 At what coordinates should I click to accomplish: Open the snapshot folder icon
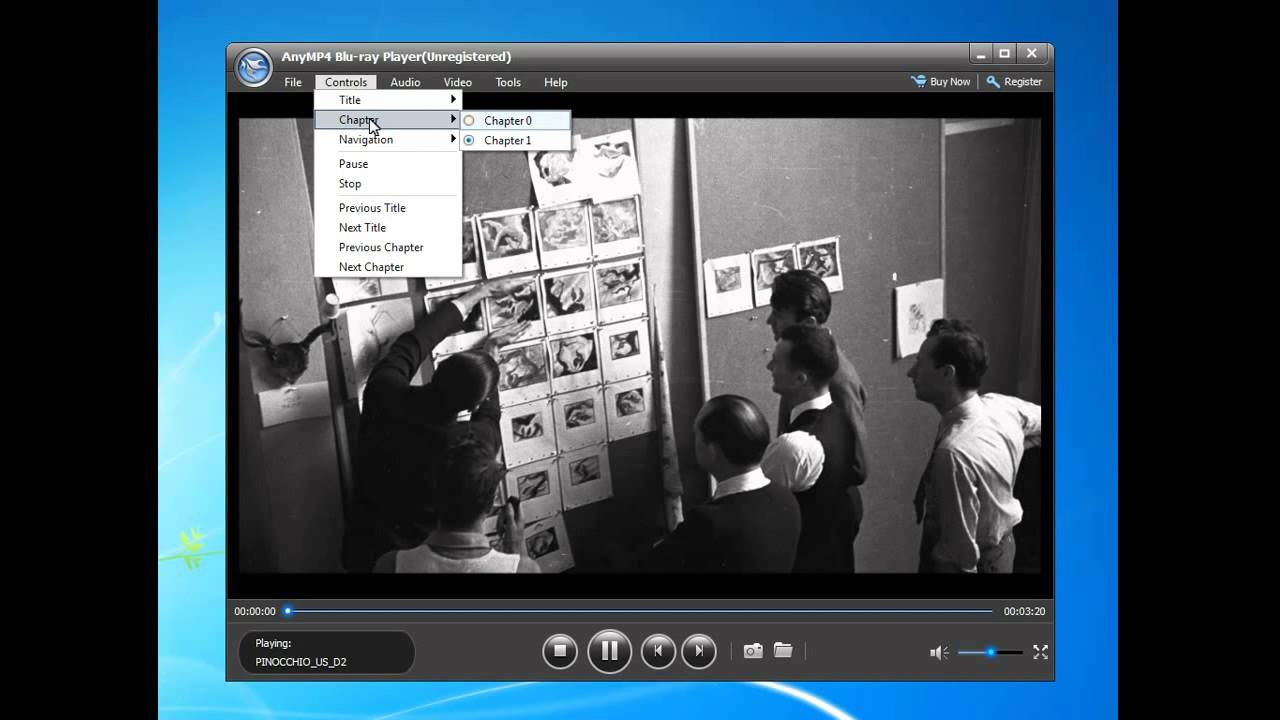783,651
